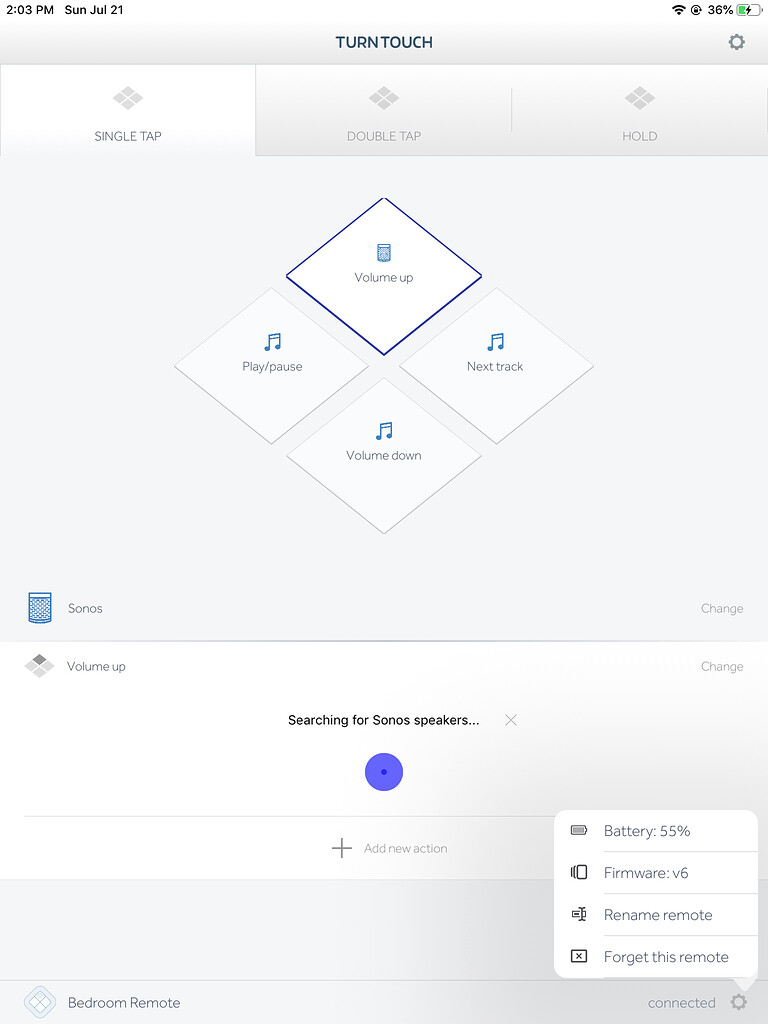Click the Sonos speaker icon in the app row
The width and height of the screenshot is (768, 1024).
(40, 607)
